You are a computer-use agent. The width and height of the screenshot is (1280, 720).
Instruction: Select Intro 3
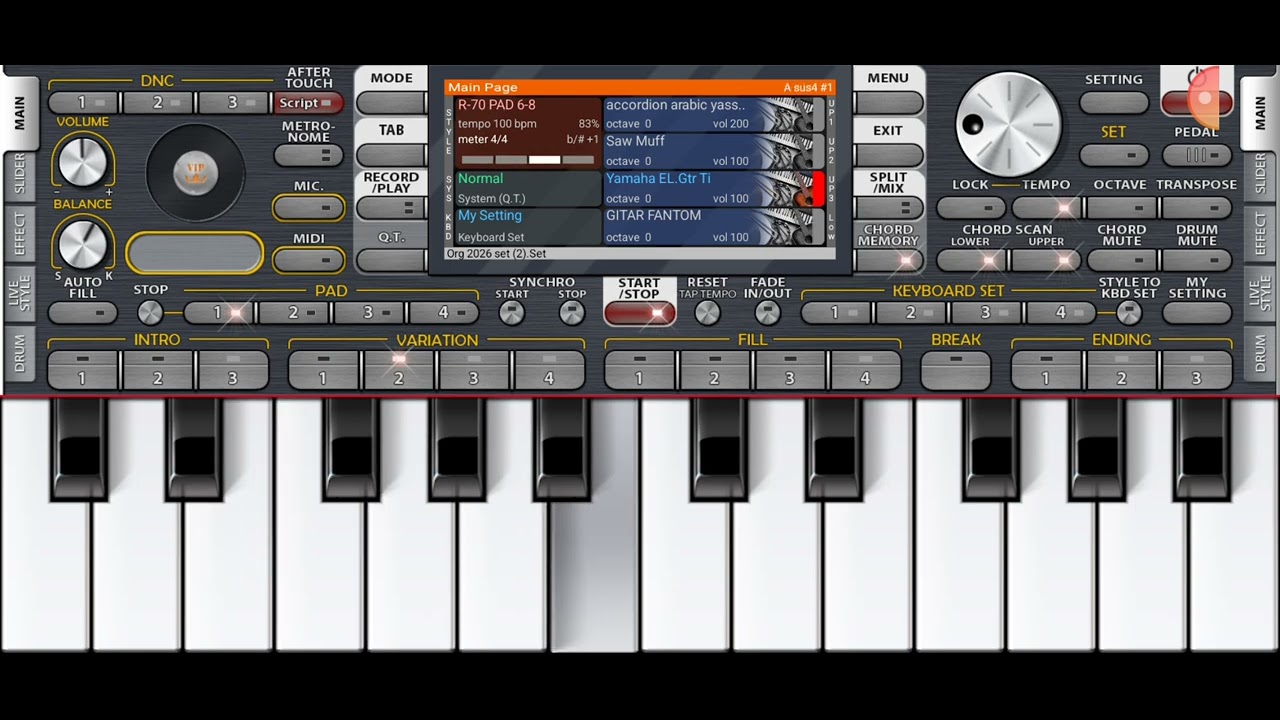point(233,370)
